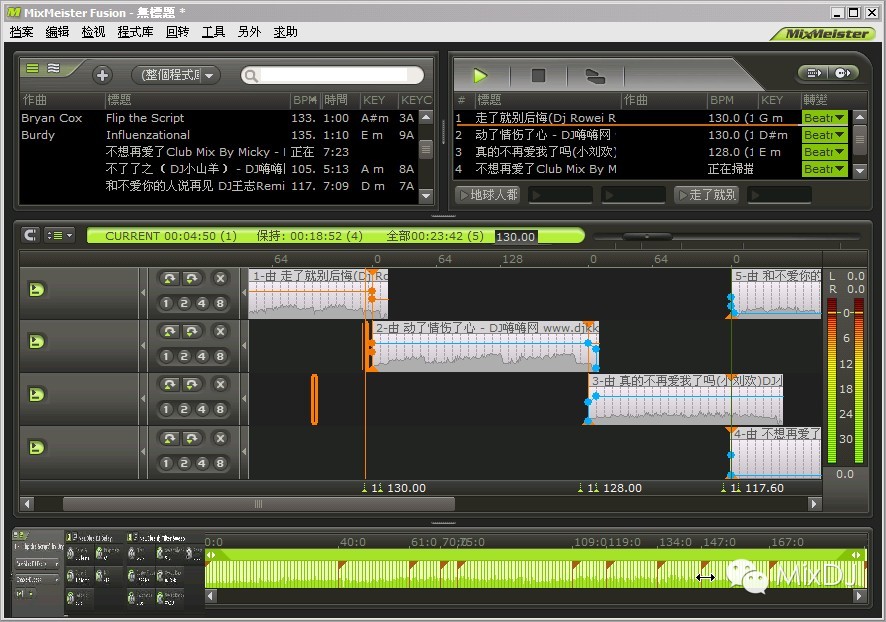Click the magnifier search icon
Screen dimensions: 886x622
251,76
